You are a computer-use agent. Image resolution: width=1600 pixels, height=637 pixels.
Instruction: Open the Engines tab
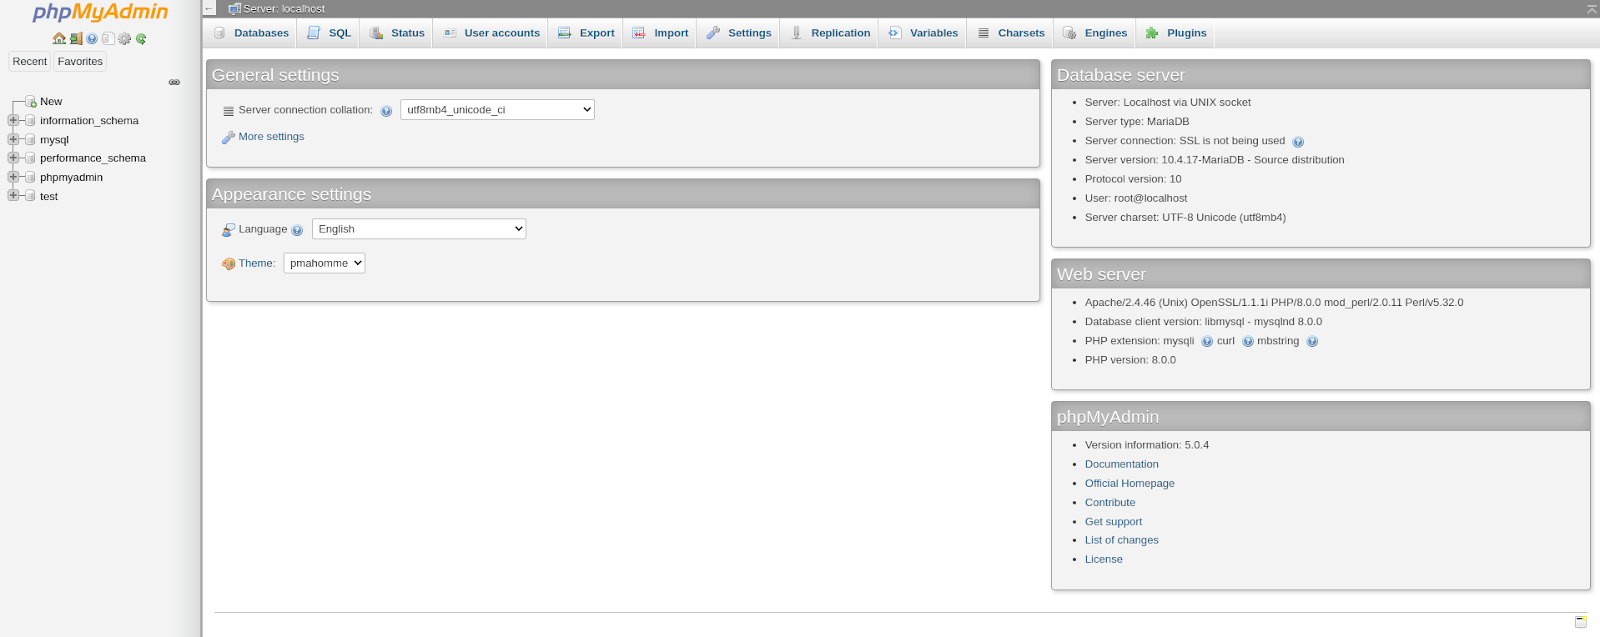(x=1095, y=33)
